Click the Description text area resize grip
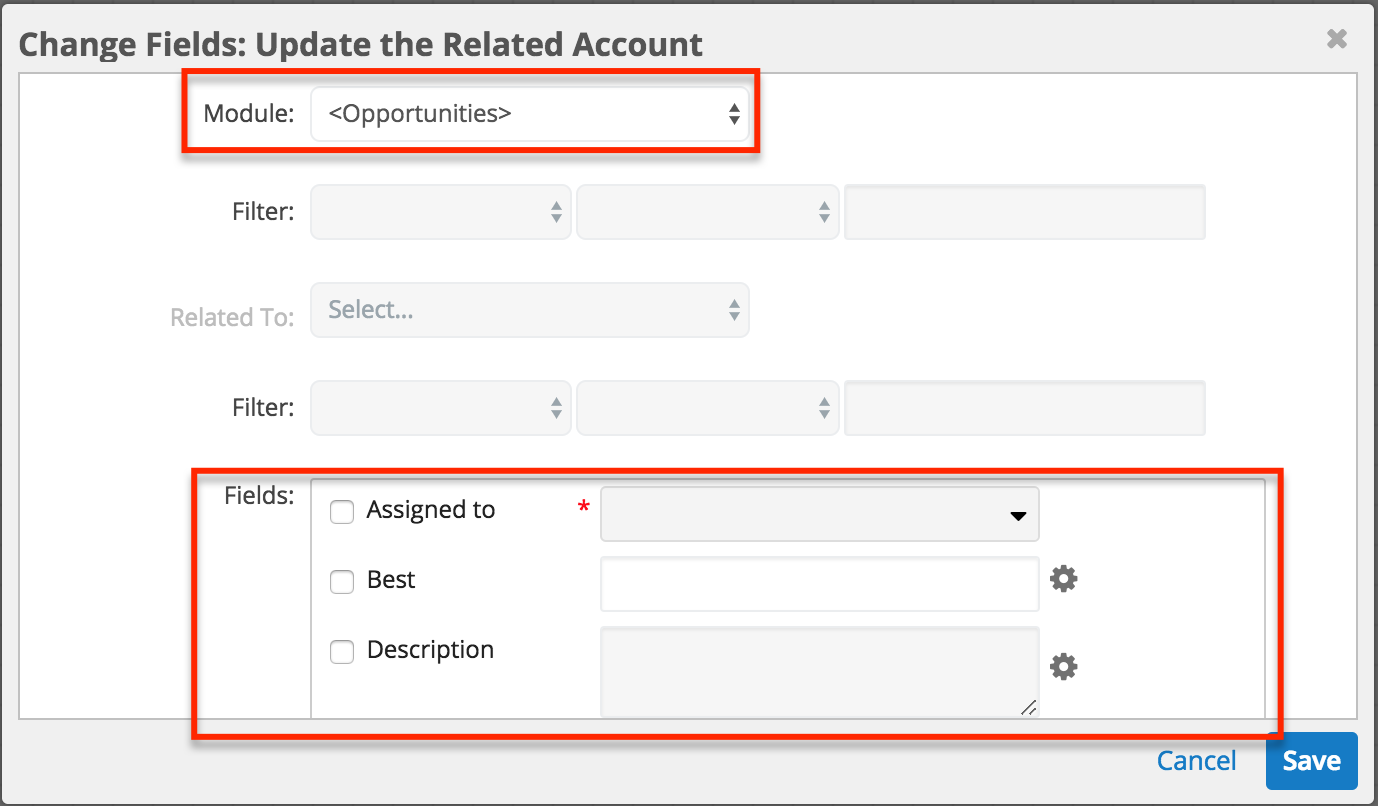Screen dimensions: 1378x806 click(1029, 708)
